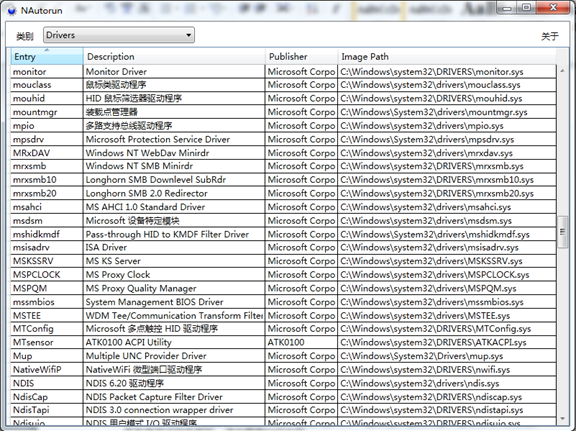This screenshot has height=431, width=576.
Task: Click the 'MS KS Server' description
Action: click(113, 261)
